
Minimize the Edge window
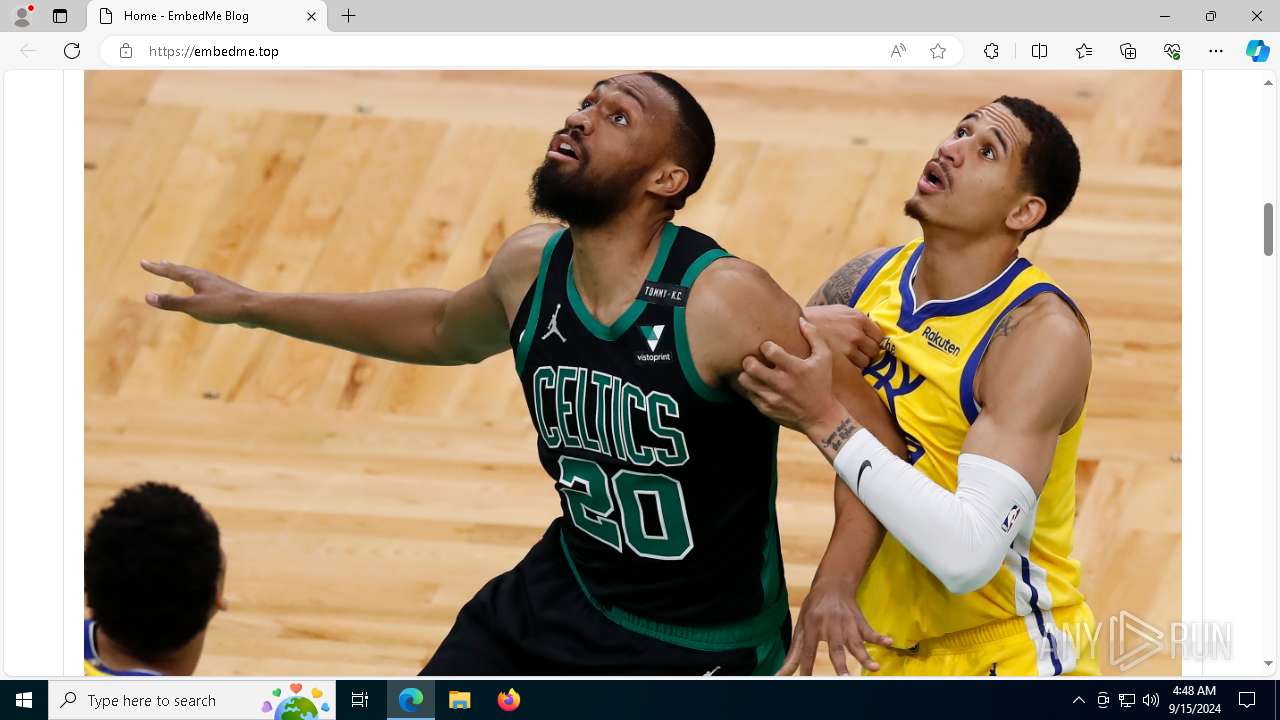tap(1164, 16)
